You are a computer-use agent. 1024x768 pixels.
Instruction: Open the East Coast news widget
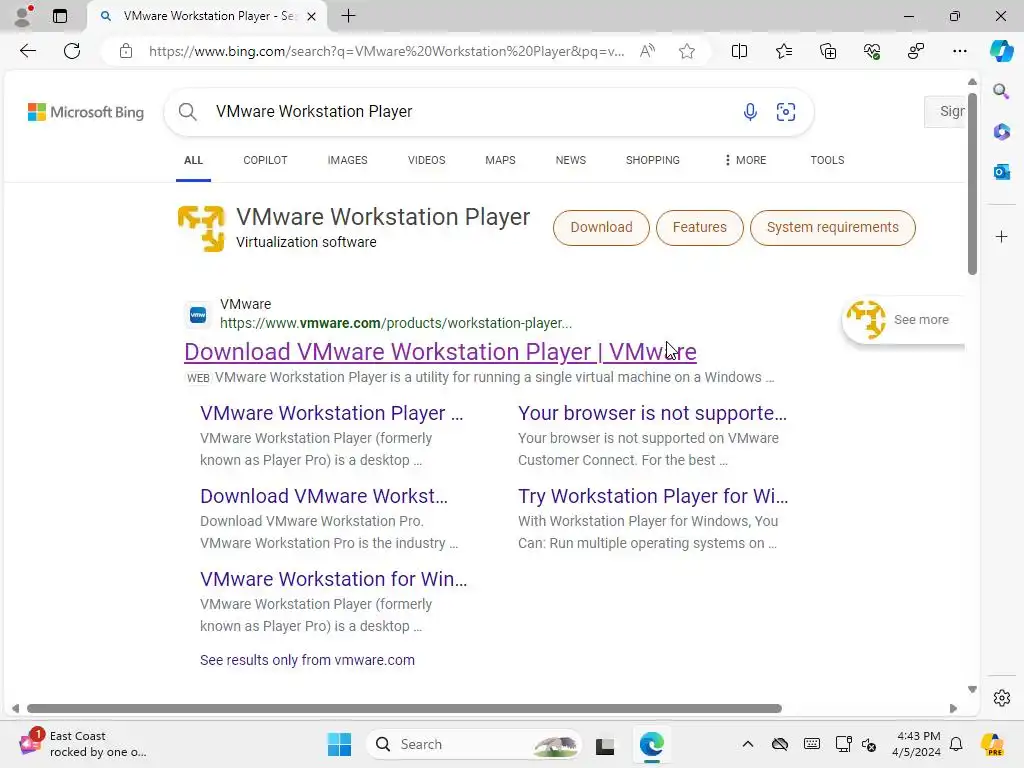[x=82, y=744]
